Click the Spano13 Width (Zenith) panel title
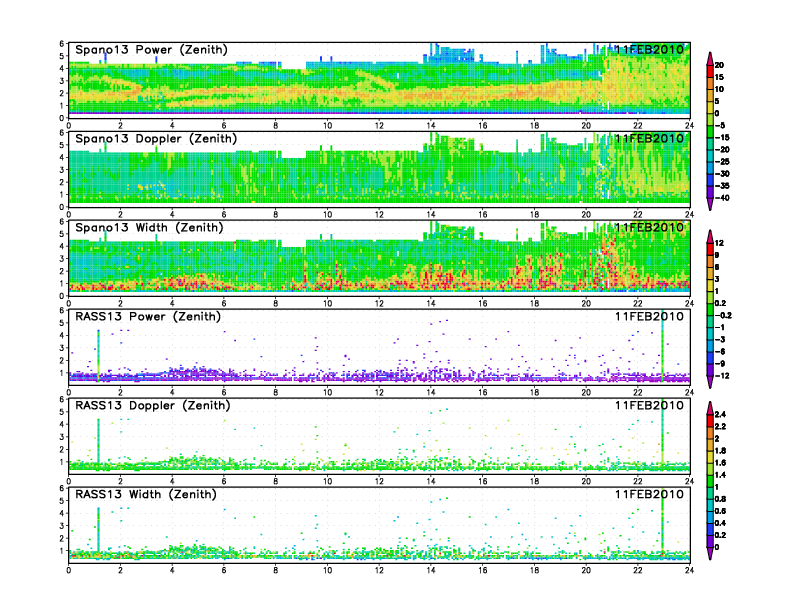 coord(149,227)
